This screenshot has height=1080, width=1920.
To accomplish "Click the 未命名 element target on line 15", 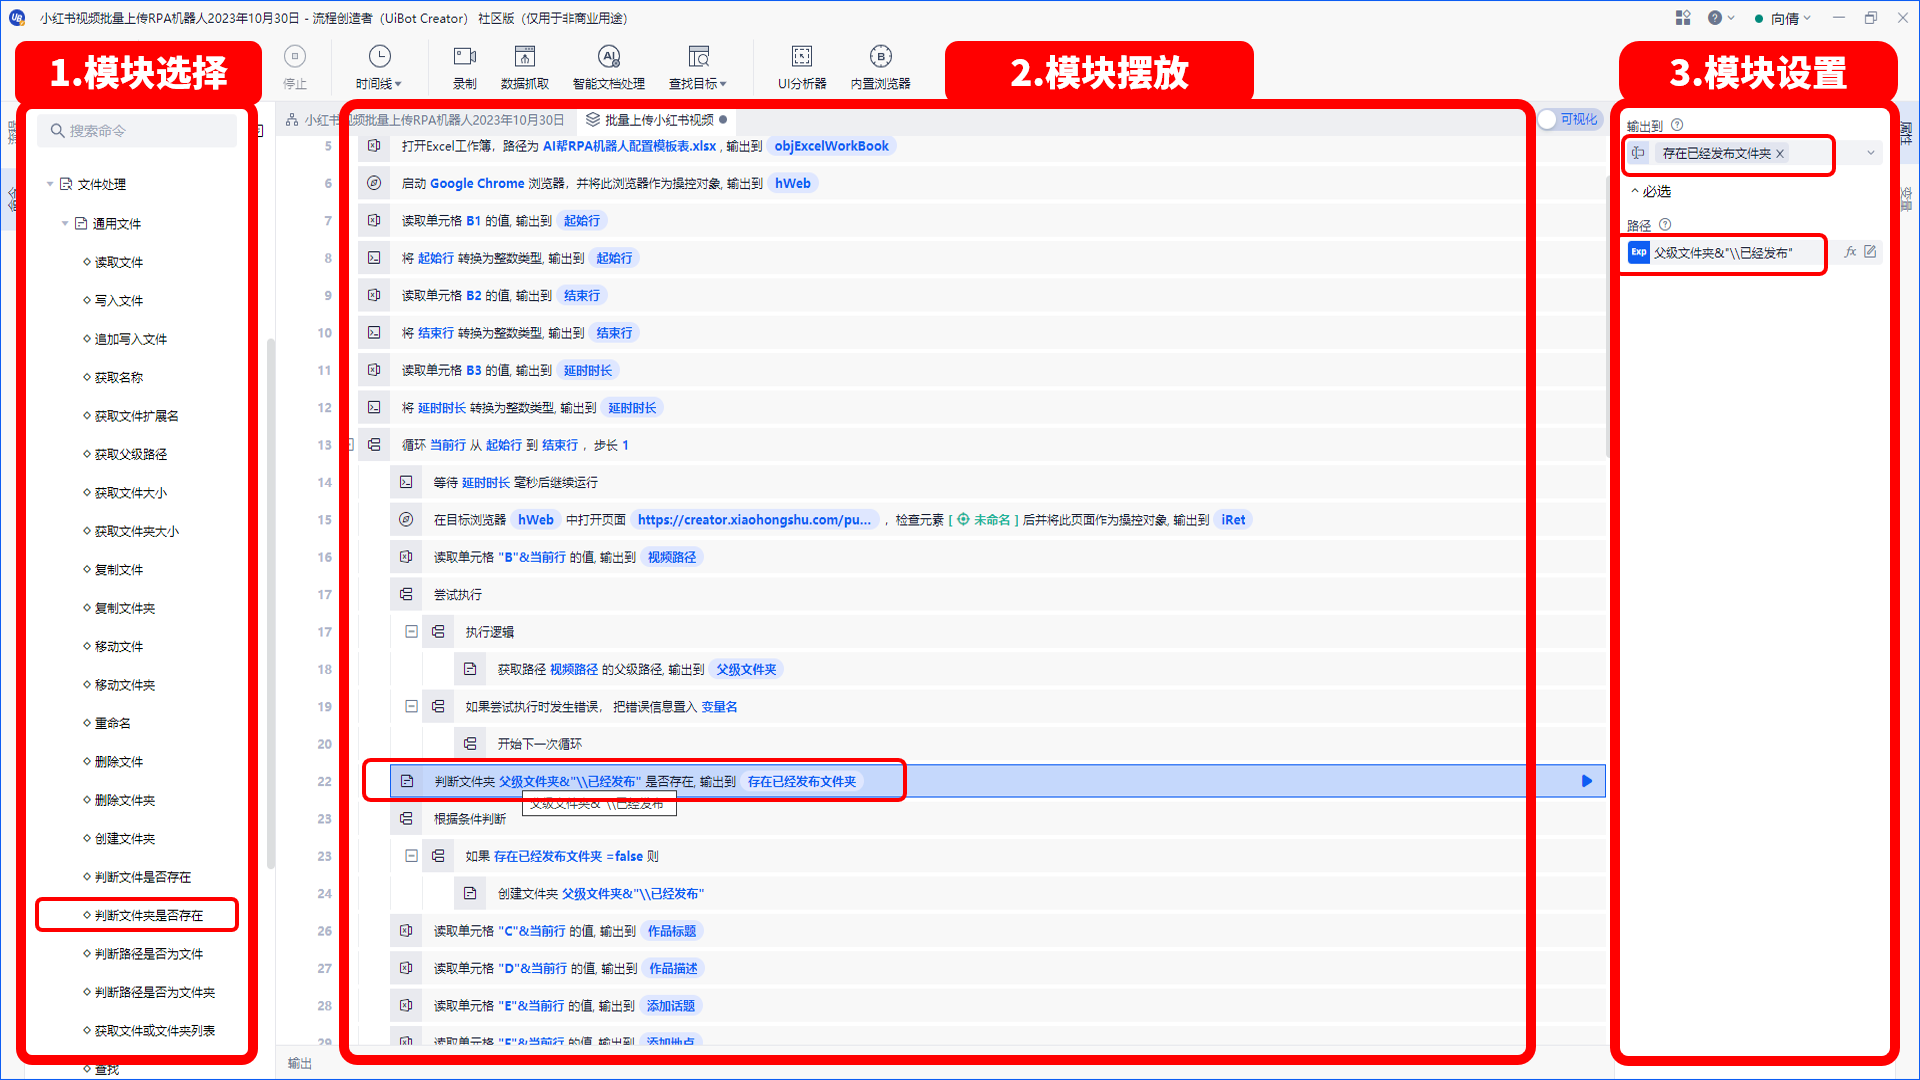I will click(x=984, y=520).
